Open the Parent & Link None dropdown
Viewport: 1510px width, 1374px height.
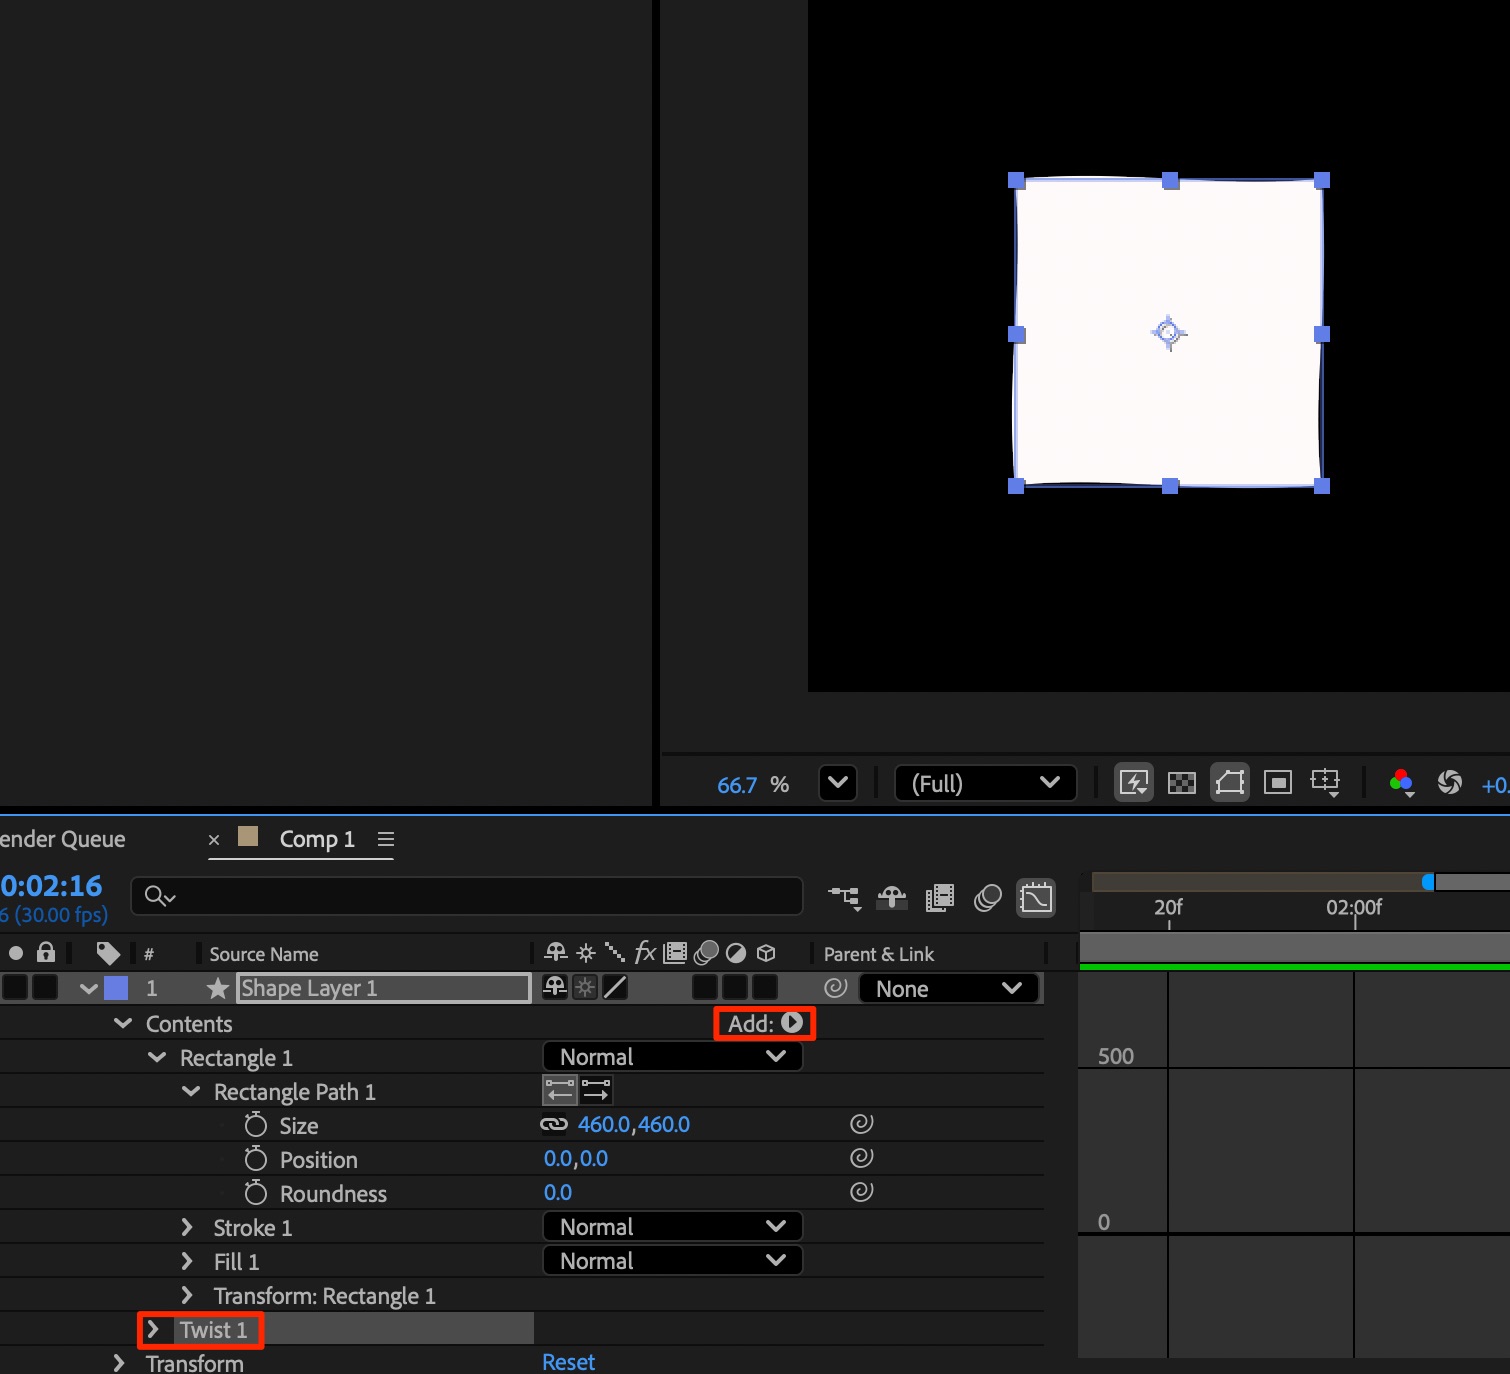pyautogui.click(x=948, y=989)
